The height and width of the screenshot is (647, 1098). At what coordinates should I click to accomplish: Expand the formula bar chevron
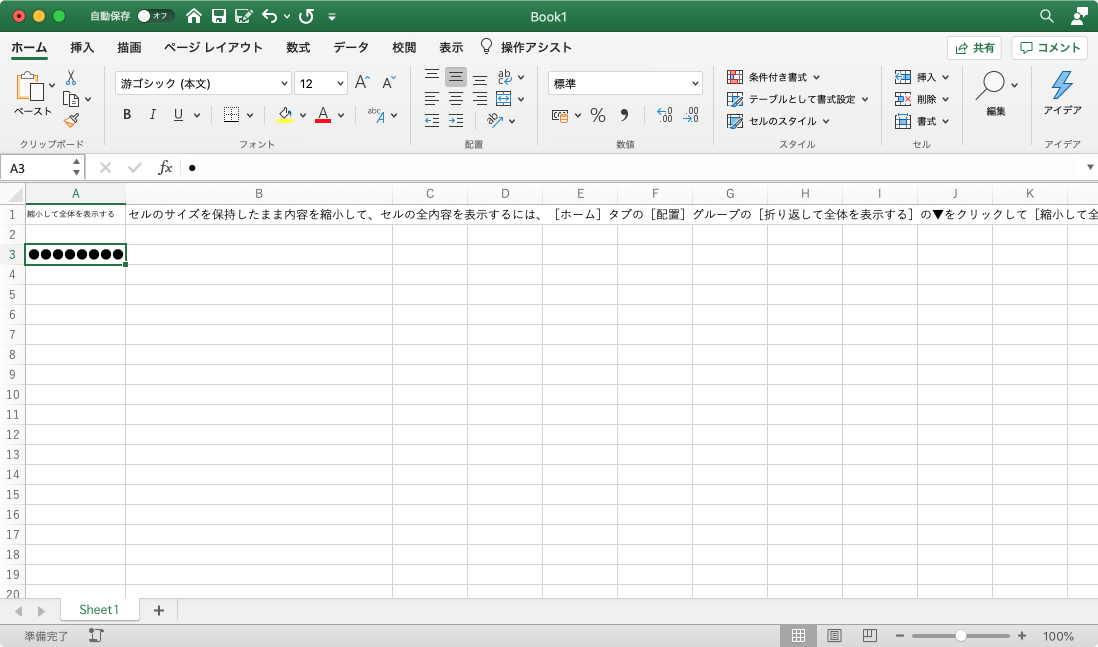pyautogui.click(x=1090, y=167)
